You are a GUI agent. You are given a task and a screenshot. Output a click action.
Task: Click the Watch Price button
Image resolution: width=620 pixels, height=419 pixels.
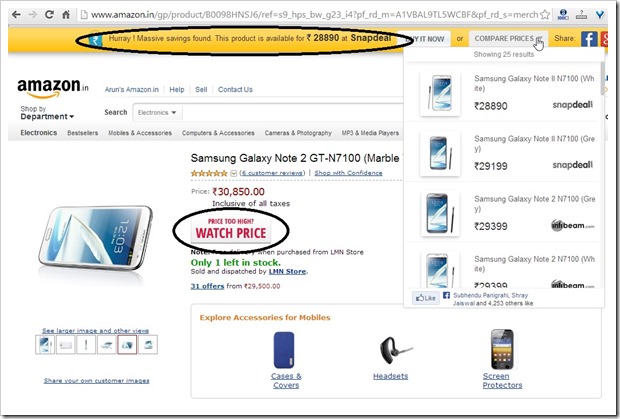point(230,230)
